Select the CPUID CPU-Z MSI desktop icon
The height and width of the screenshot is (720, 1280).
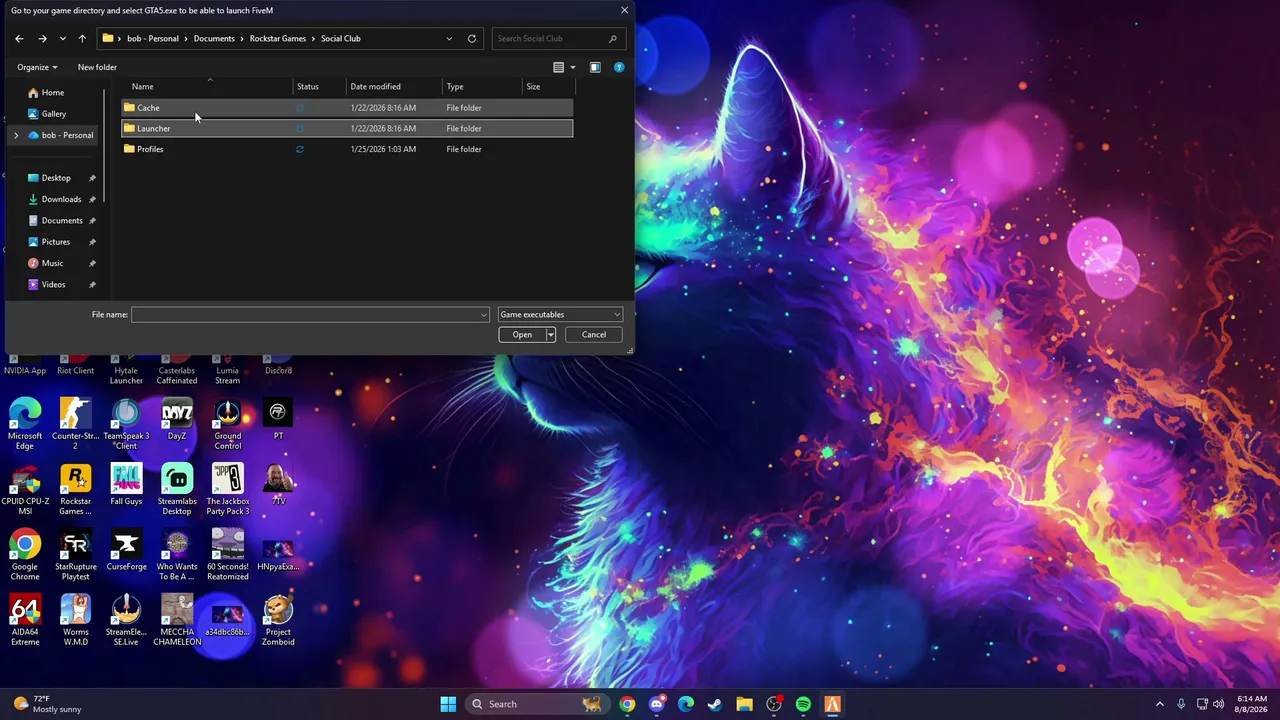point(25,489)
